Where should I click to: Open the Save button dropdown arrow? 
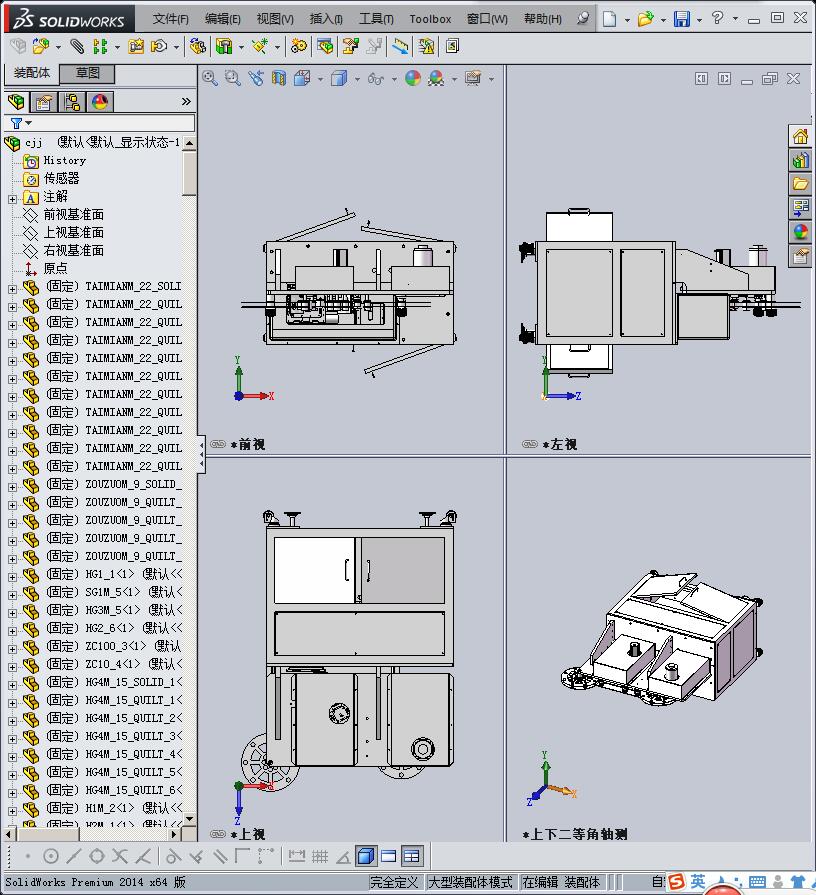click(699, 20)
